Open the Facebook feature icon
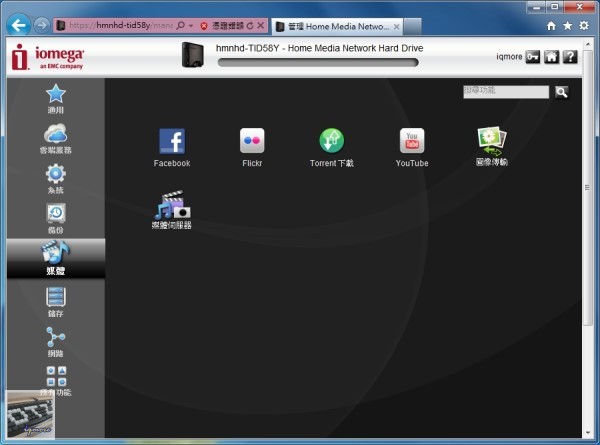This screenshot has height=445, width=600. click(172, 147)
